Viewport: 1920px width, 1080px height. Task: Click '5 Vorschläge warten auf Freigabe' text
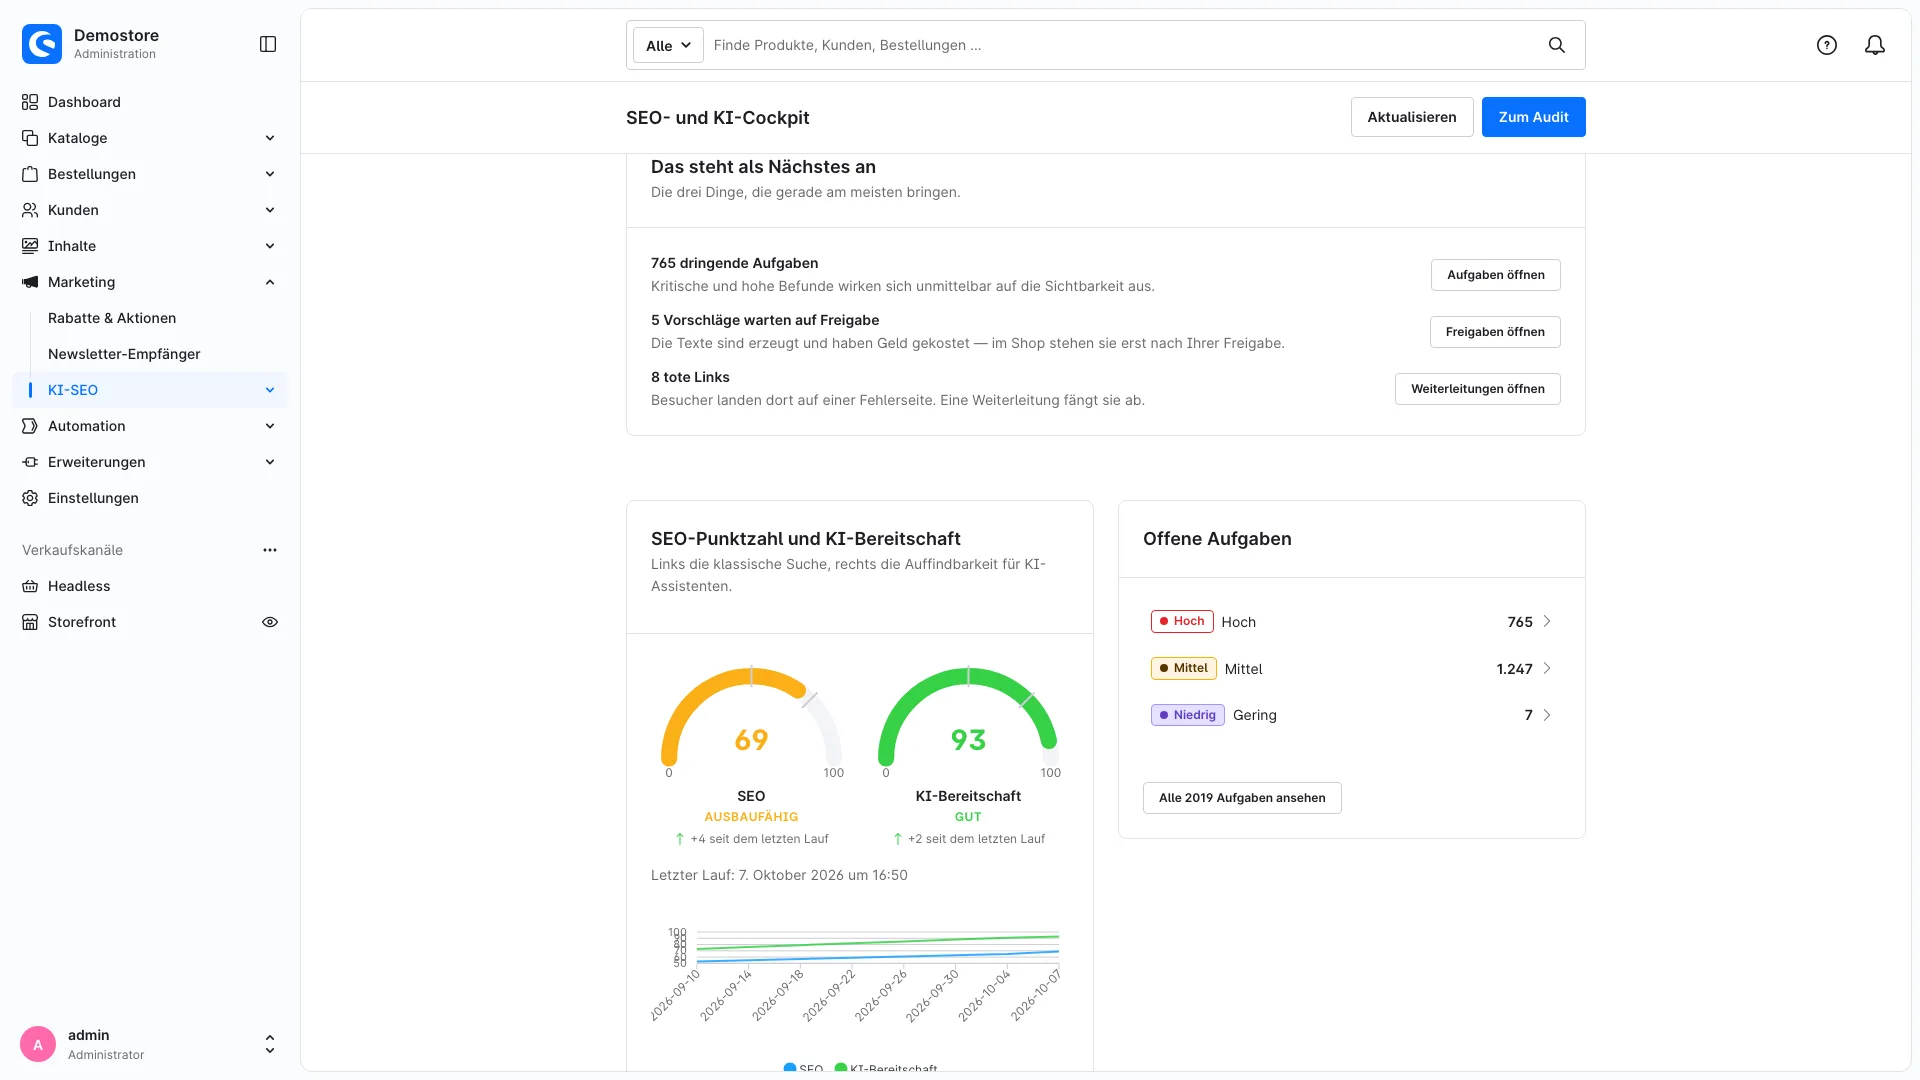pos(765,320)
